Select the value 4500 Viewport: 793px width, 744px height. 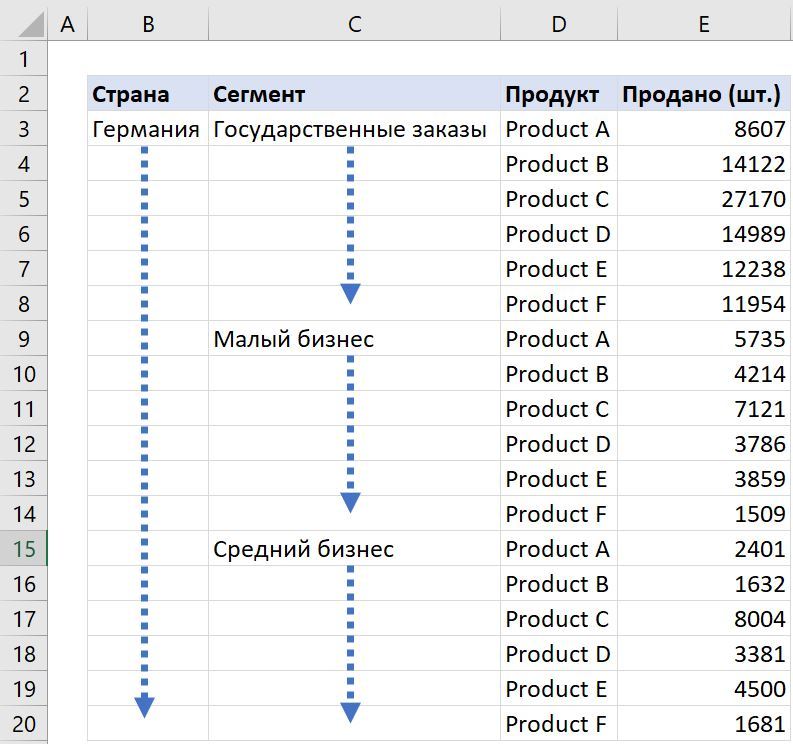pyautogui.click(x=704, y=688)
